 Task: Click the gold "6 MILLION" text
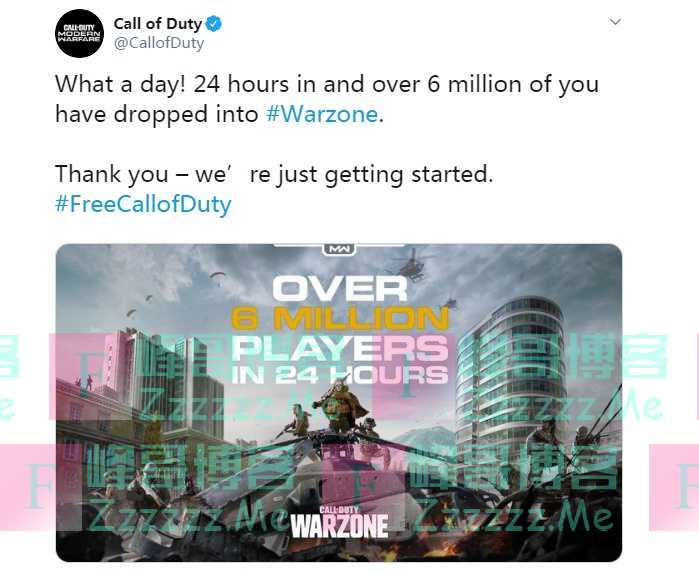click(x=340, y=319)
